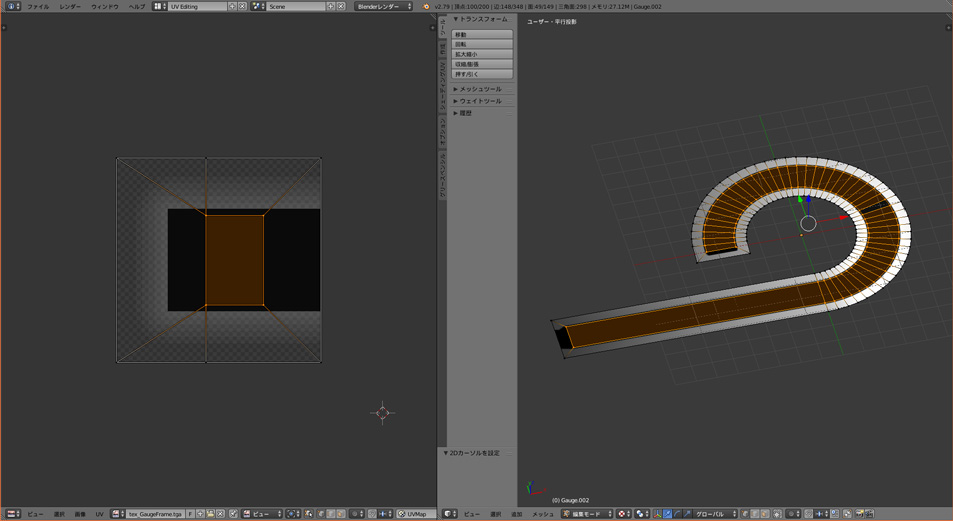Open the 3D view 追加 menu
This screenshot has width=953, height=521.
(517, 514)
